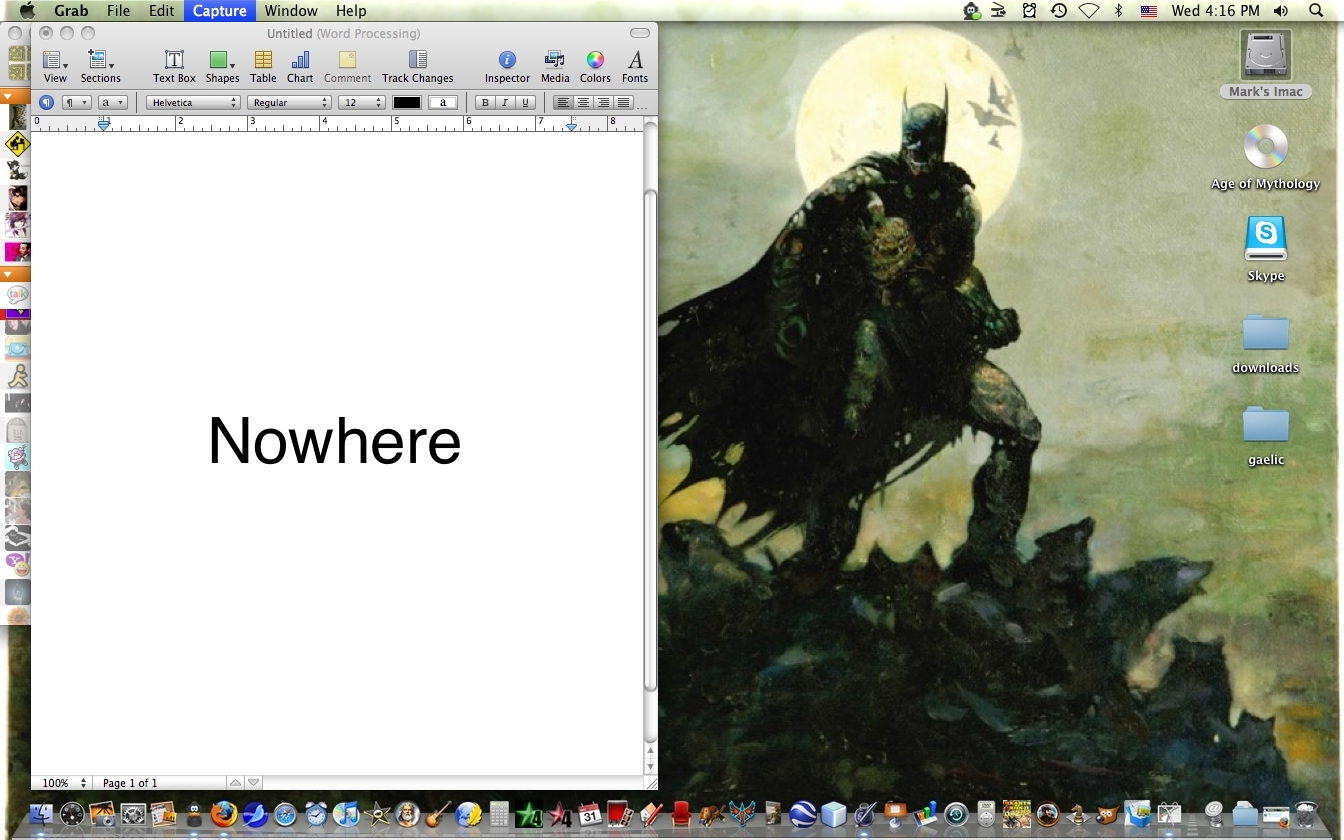1344x840 pixels.
Task: Align text left
Action: 563,102
